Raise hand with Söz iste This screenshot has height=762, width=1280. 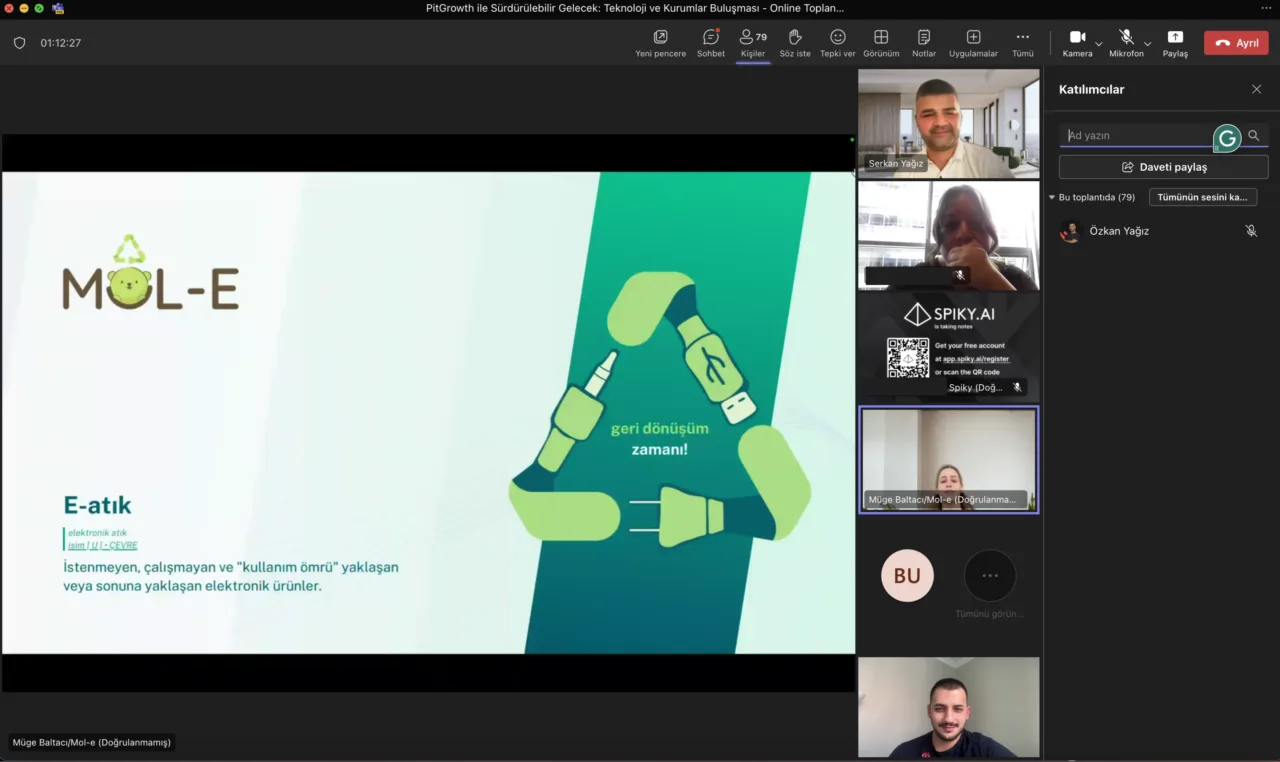coord(795,43)
